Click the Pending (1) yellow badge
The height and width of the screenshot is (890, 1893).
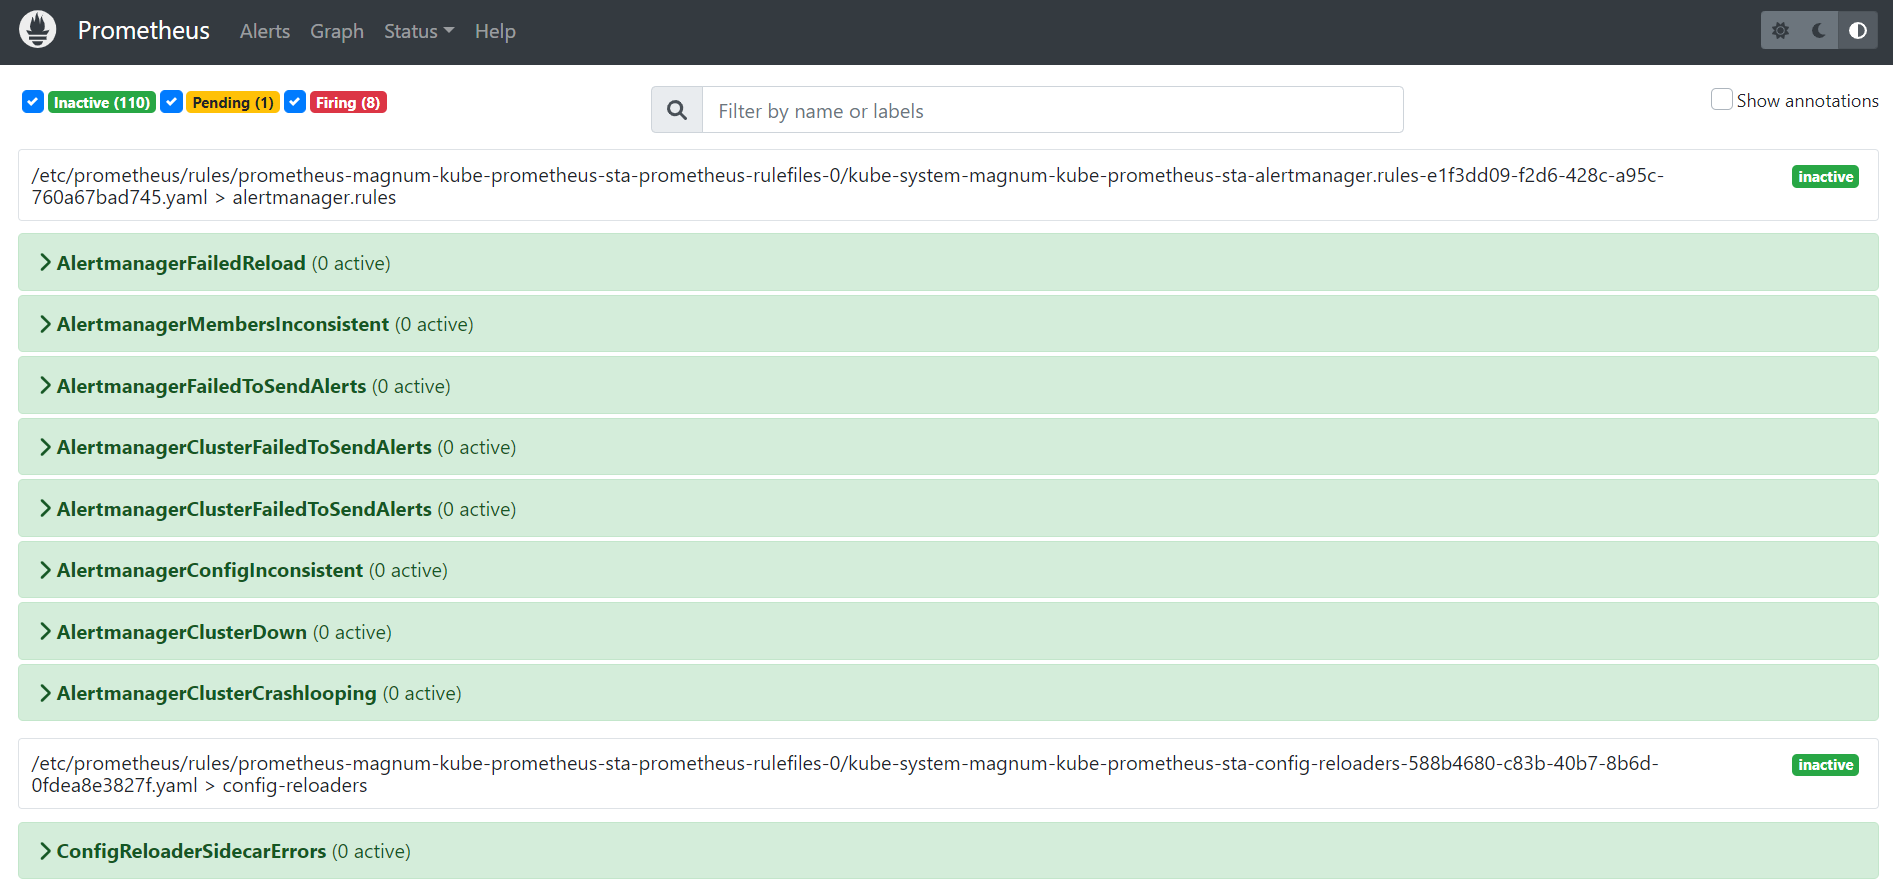(233, 103)
